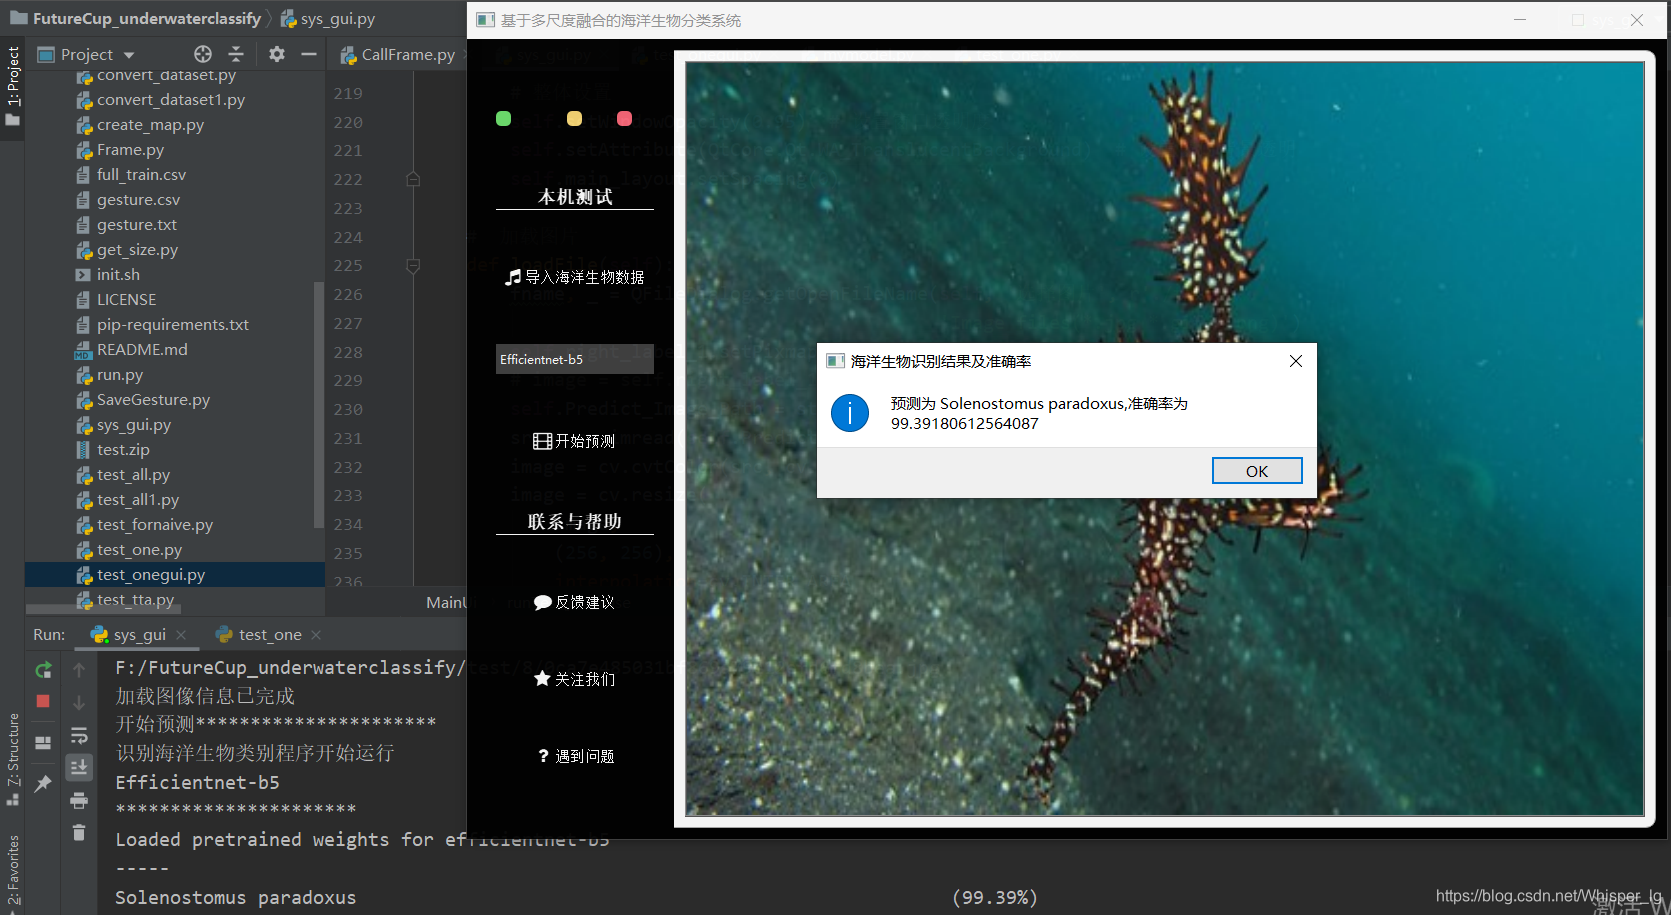Close the marine classification system window

coord(1637,20)
